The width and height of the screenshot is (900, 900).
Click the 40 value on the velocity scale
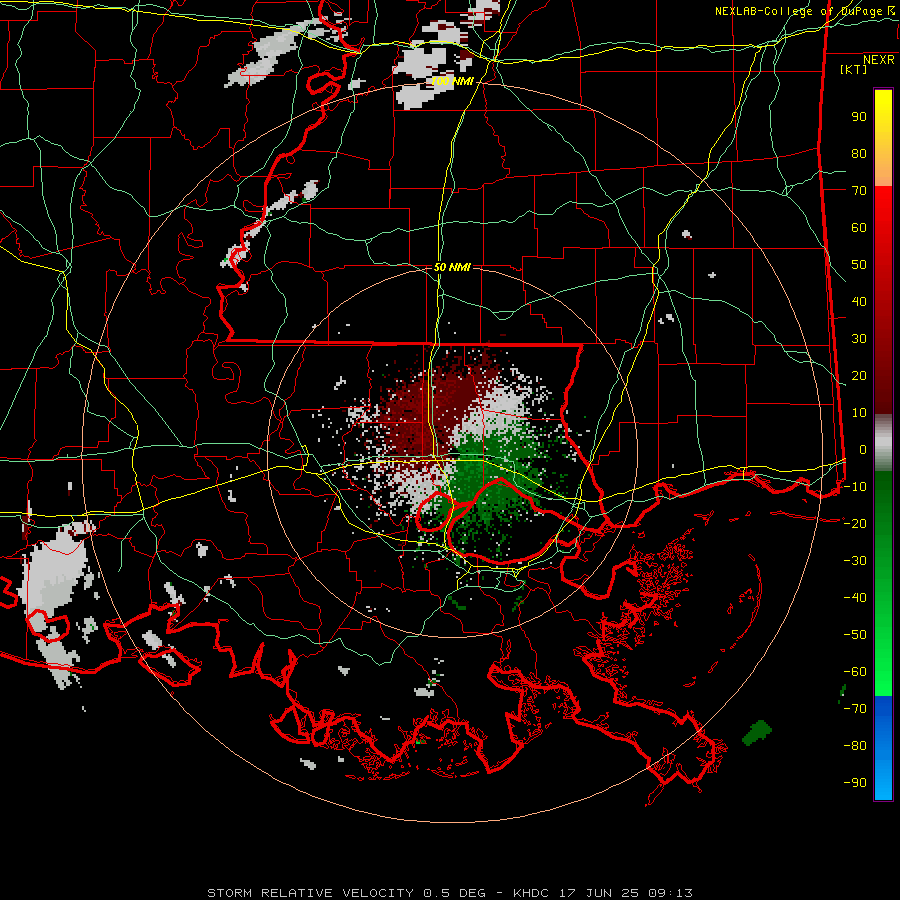859,302
